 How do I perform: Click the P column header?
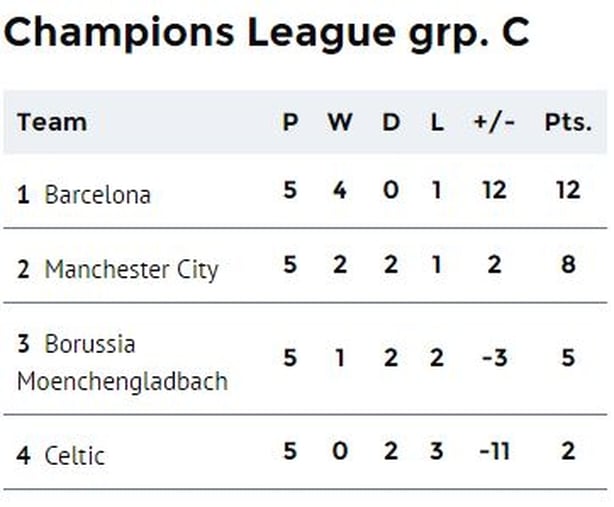coord(290,122)
